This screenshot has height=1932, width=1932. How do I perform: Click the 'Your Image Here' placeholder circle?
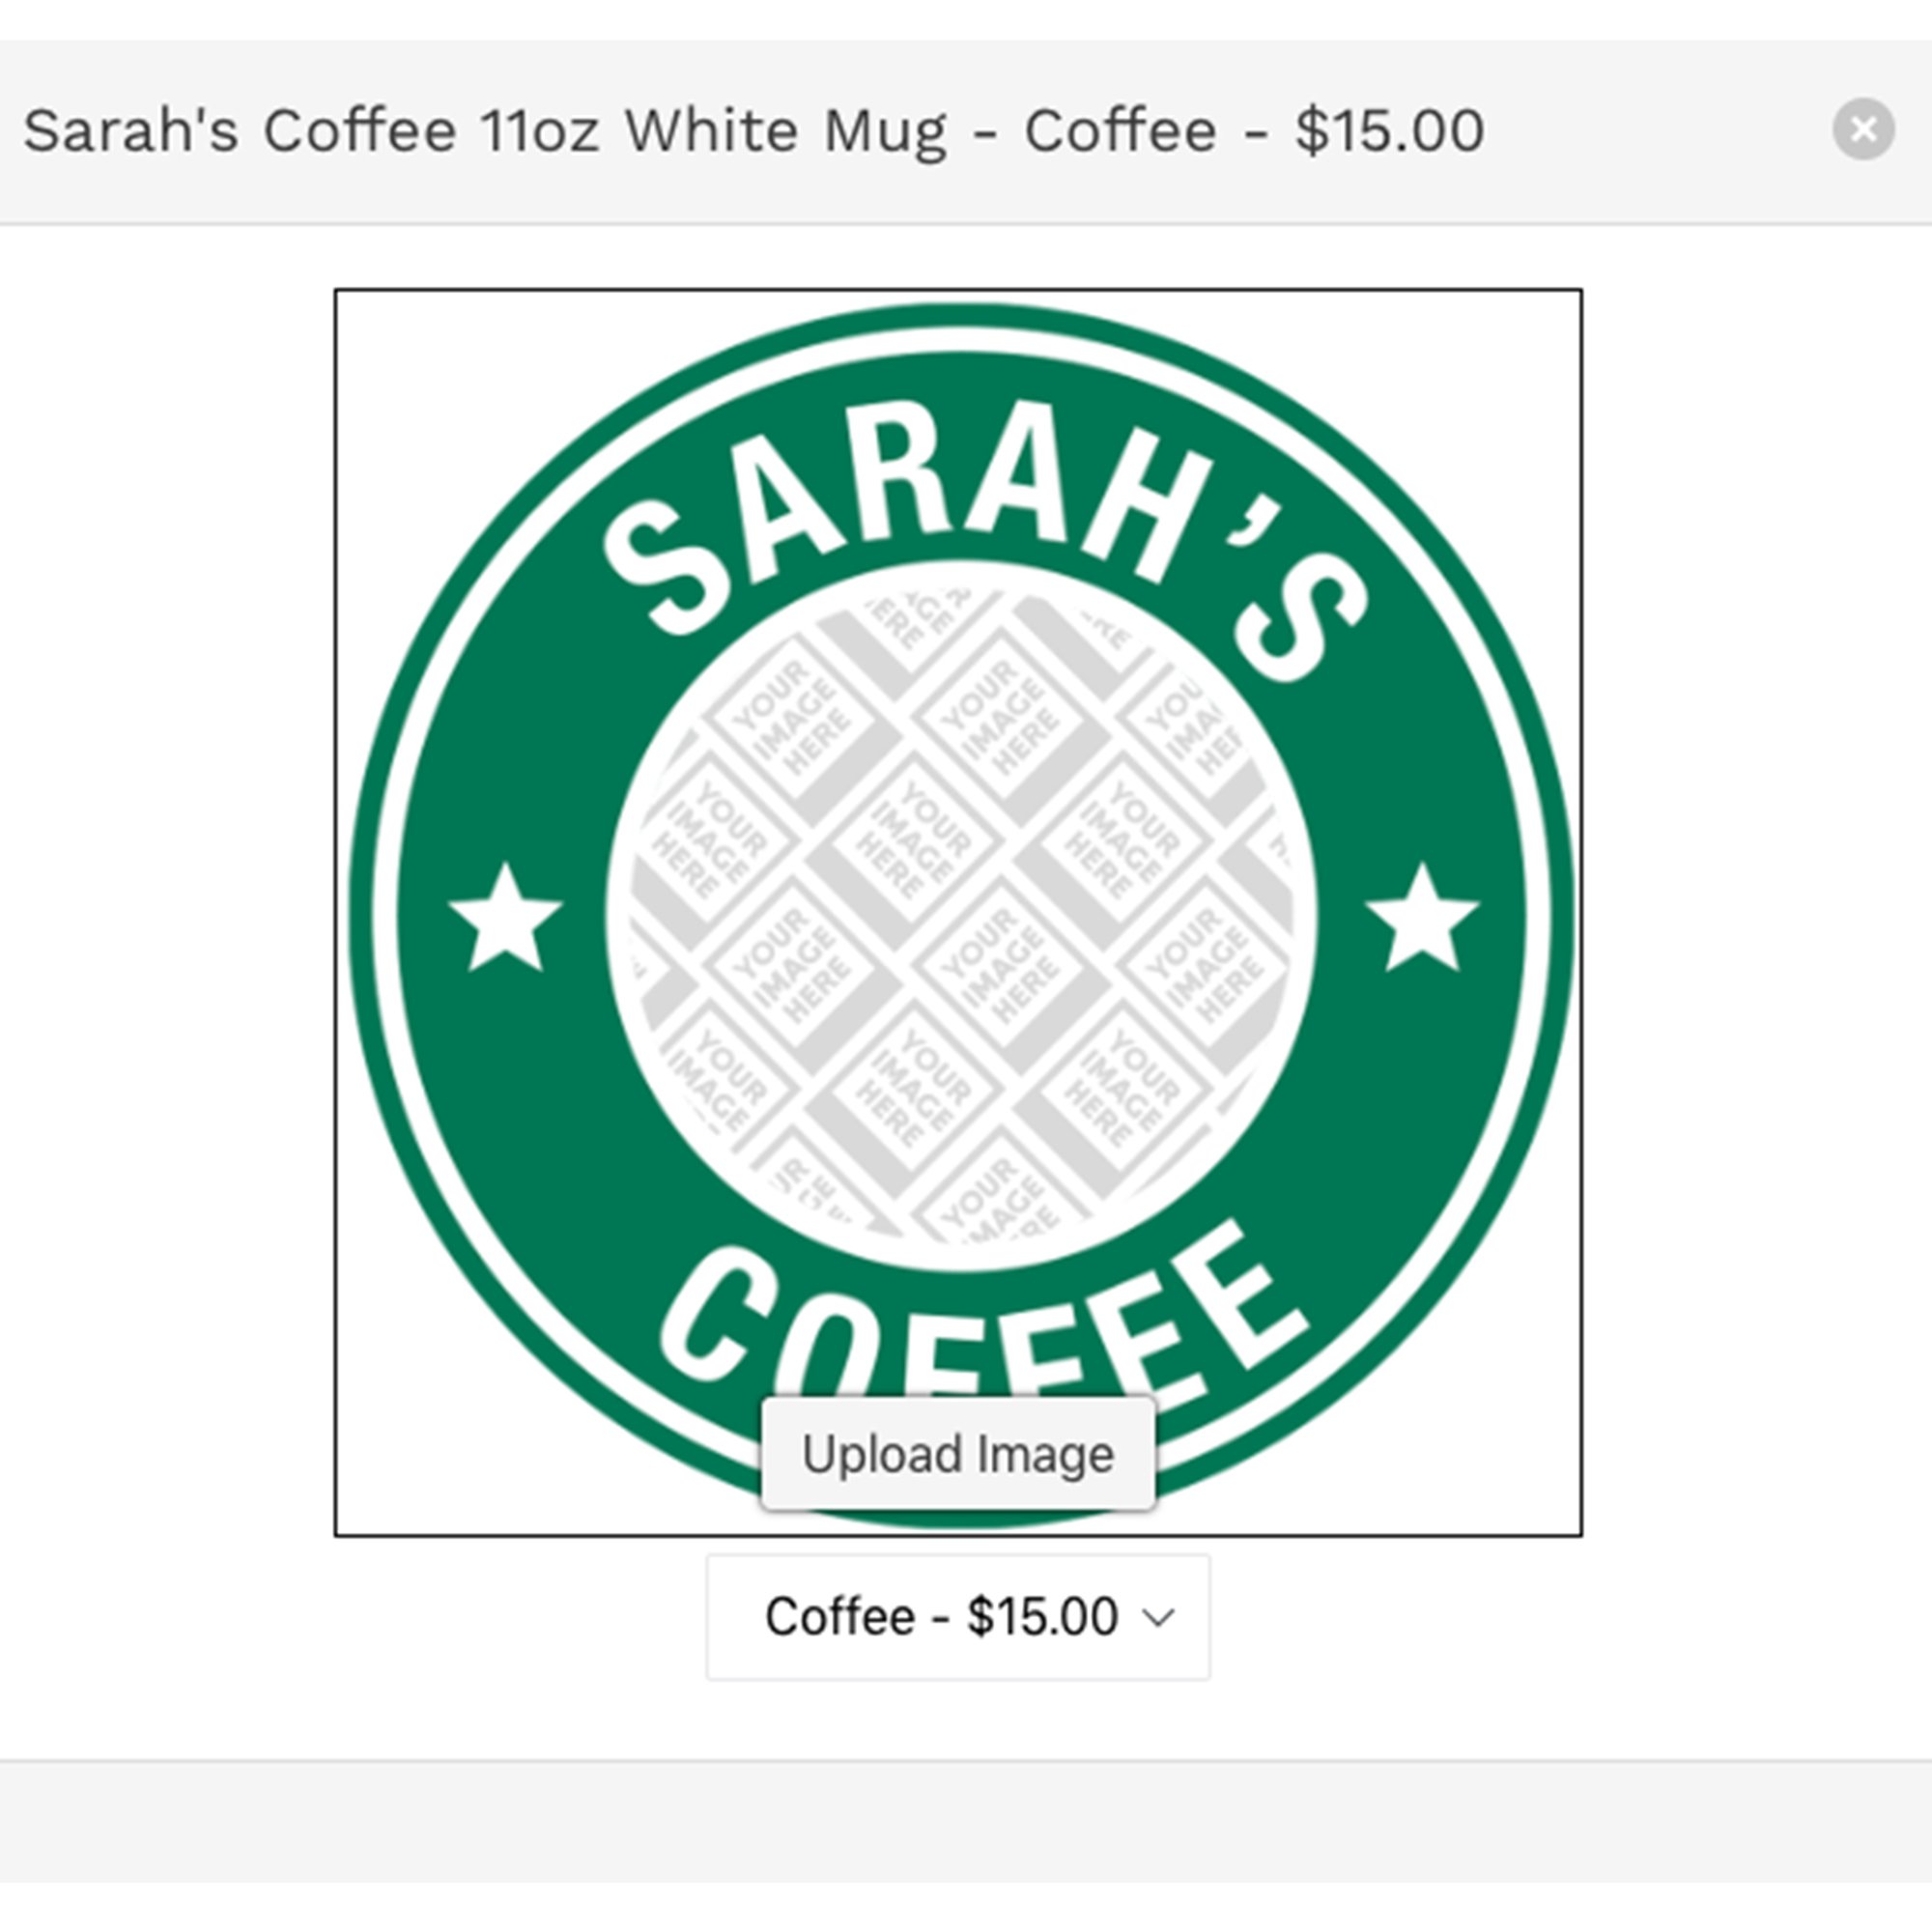click(960, 917)
